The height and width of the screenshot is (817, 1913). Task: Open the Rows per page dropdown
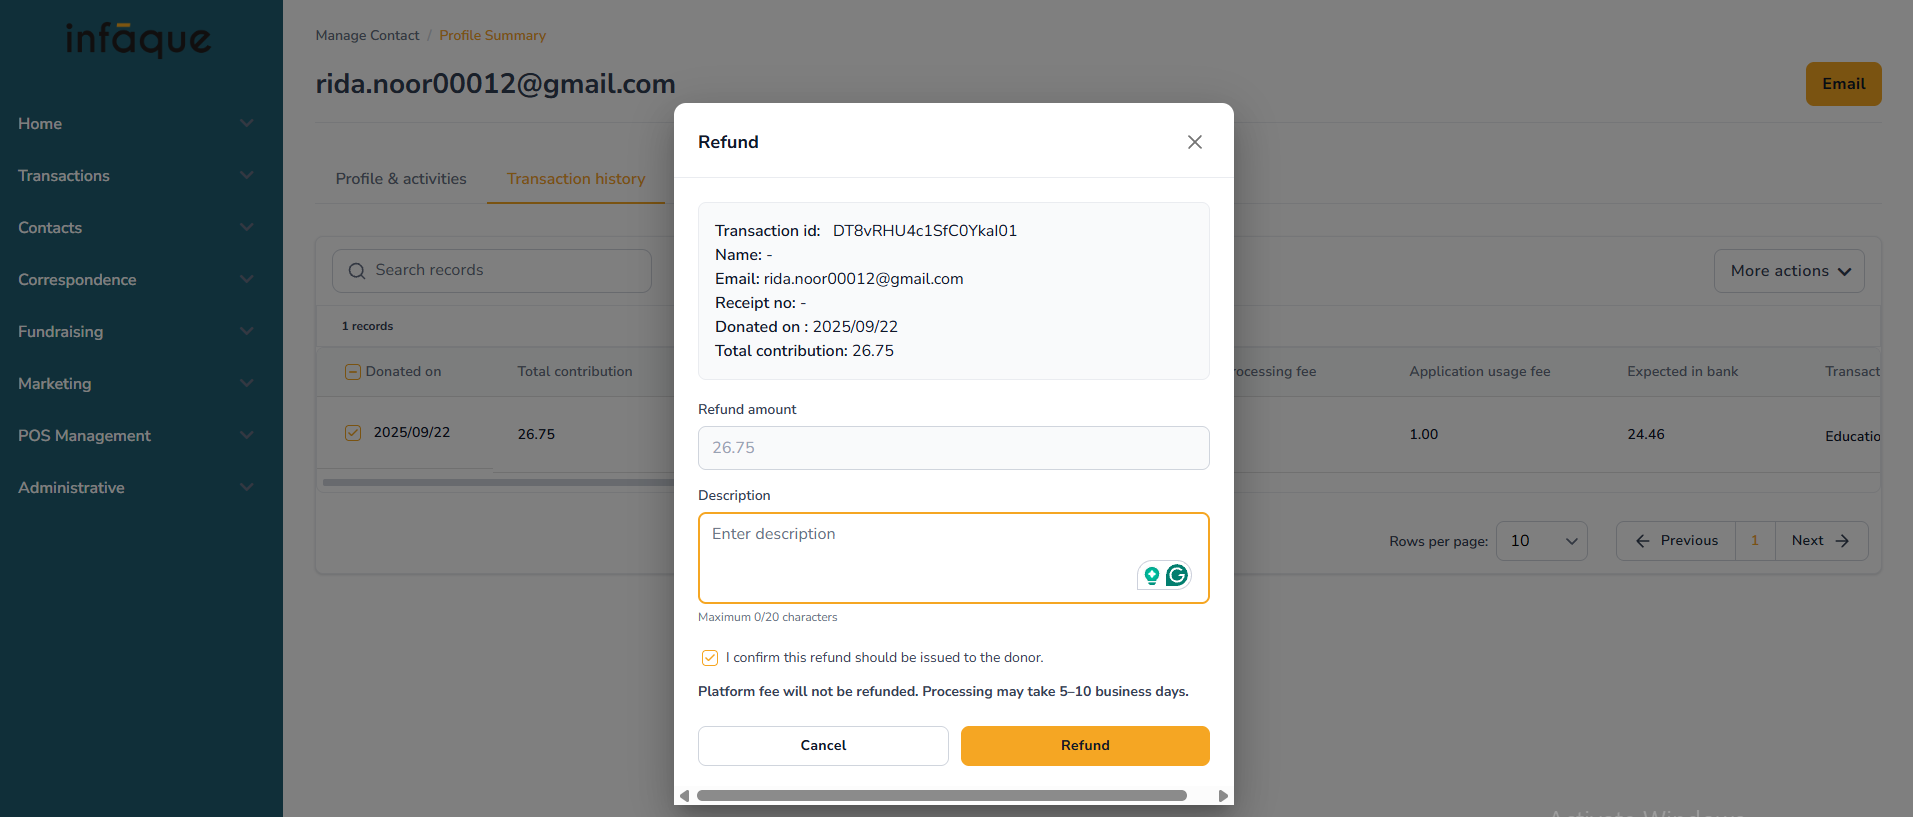[1541, 541]
